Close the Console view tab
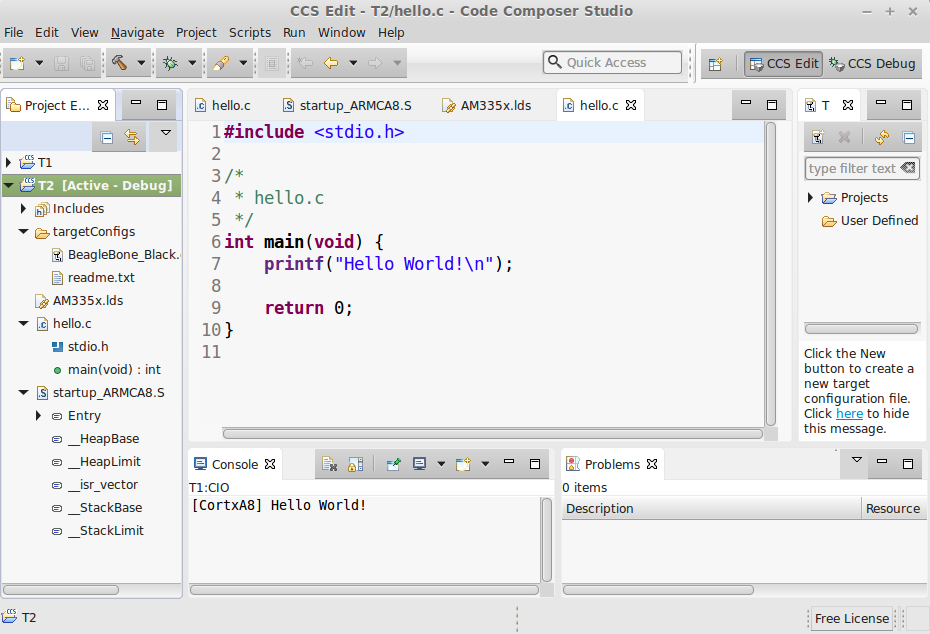The height and width of the screenshot is (634, 930). 270,464
